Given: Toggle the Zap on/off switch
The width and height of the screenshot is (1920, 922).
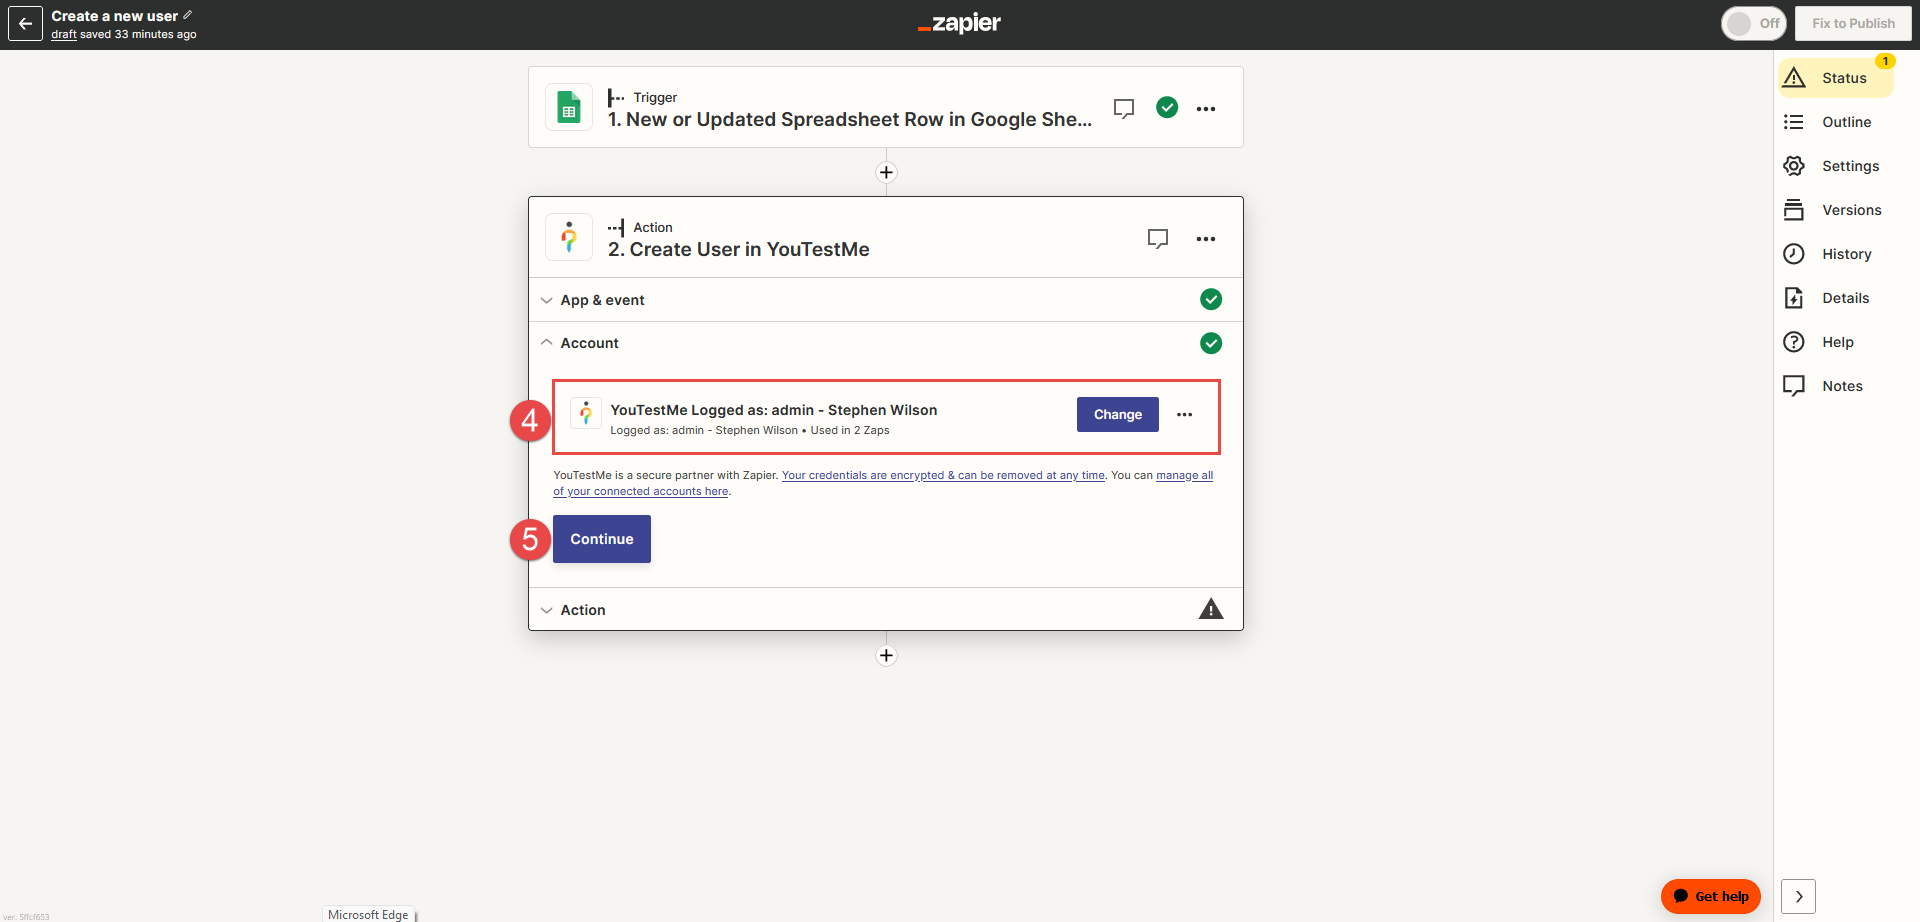Looking at the screenshot, I should 1754,23.
